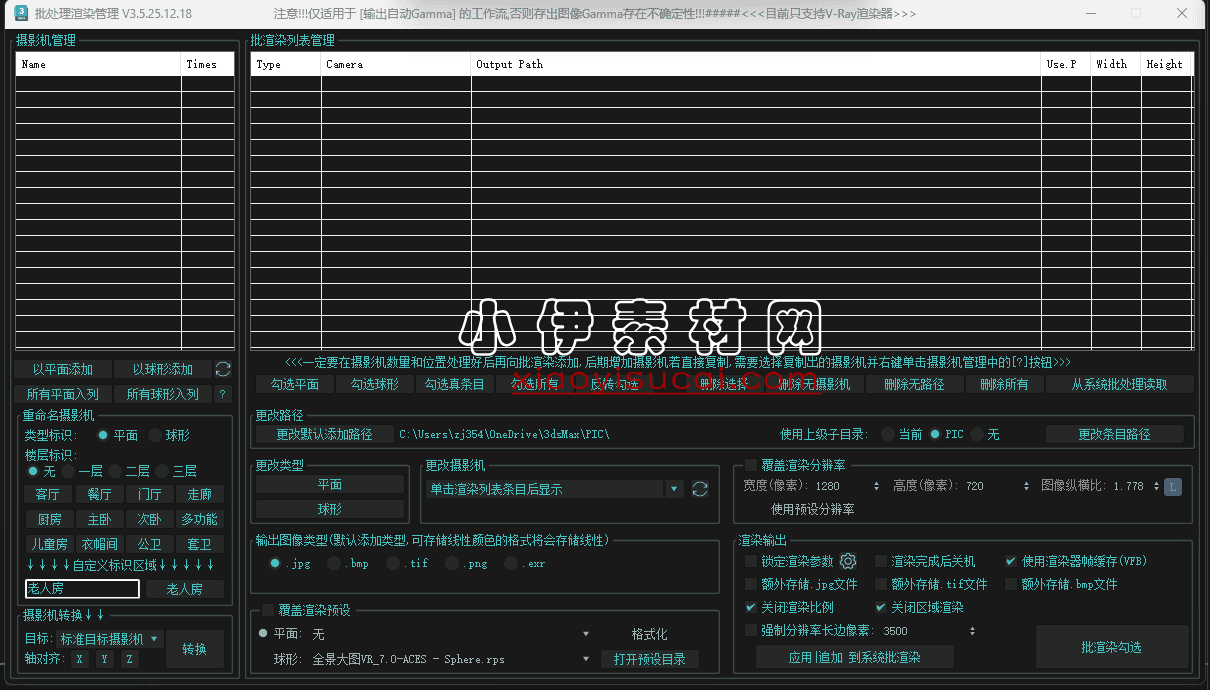Click the 批渲染勾选 button
Screen dimensions: 1210x690
click(1111, 648)
